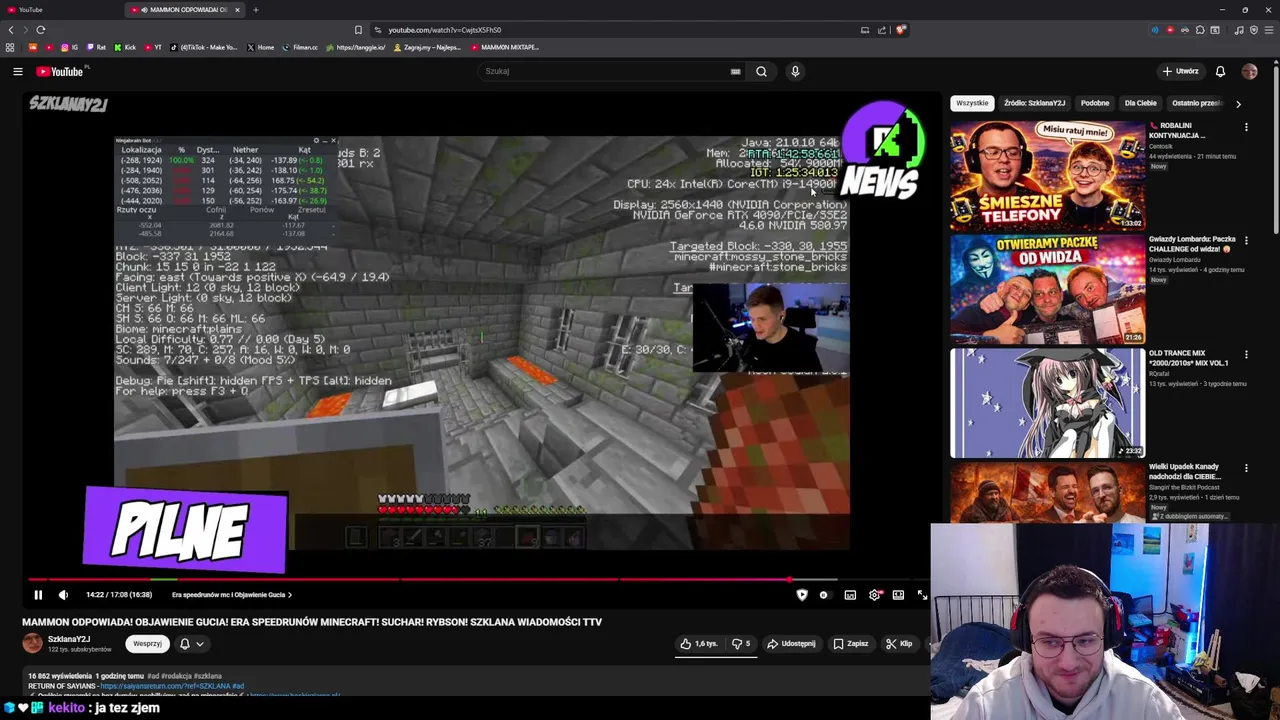Pause the video playback
The image size is (1280, 720).
click(x=38, y=595)
